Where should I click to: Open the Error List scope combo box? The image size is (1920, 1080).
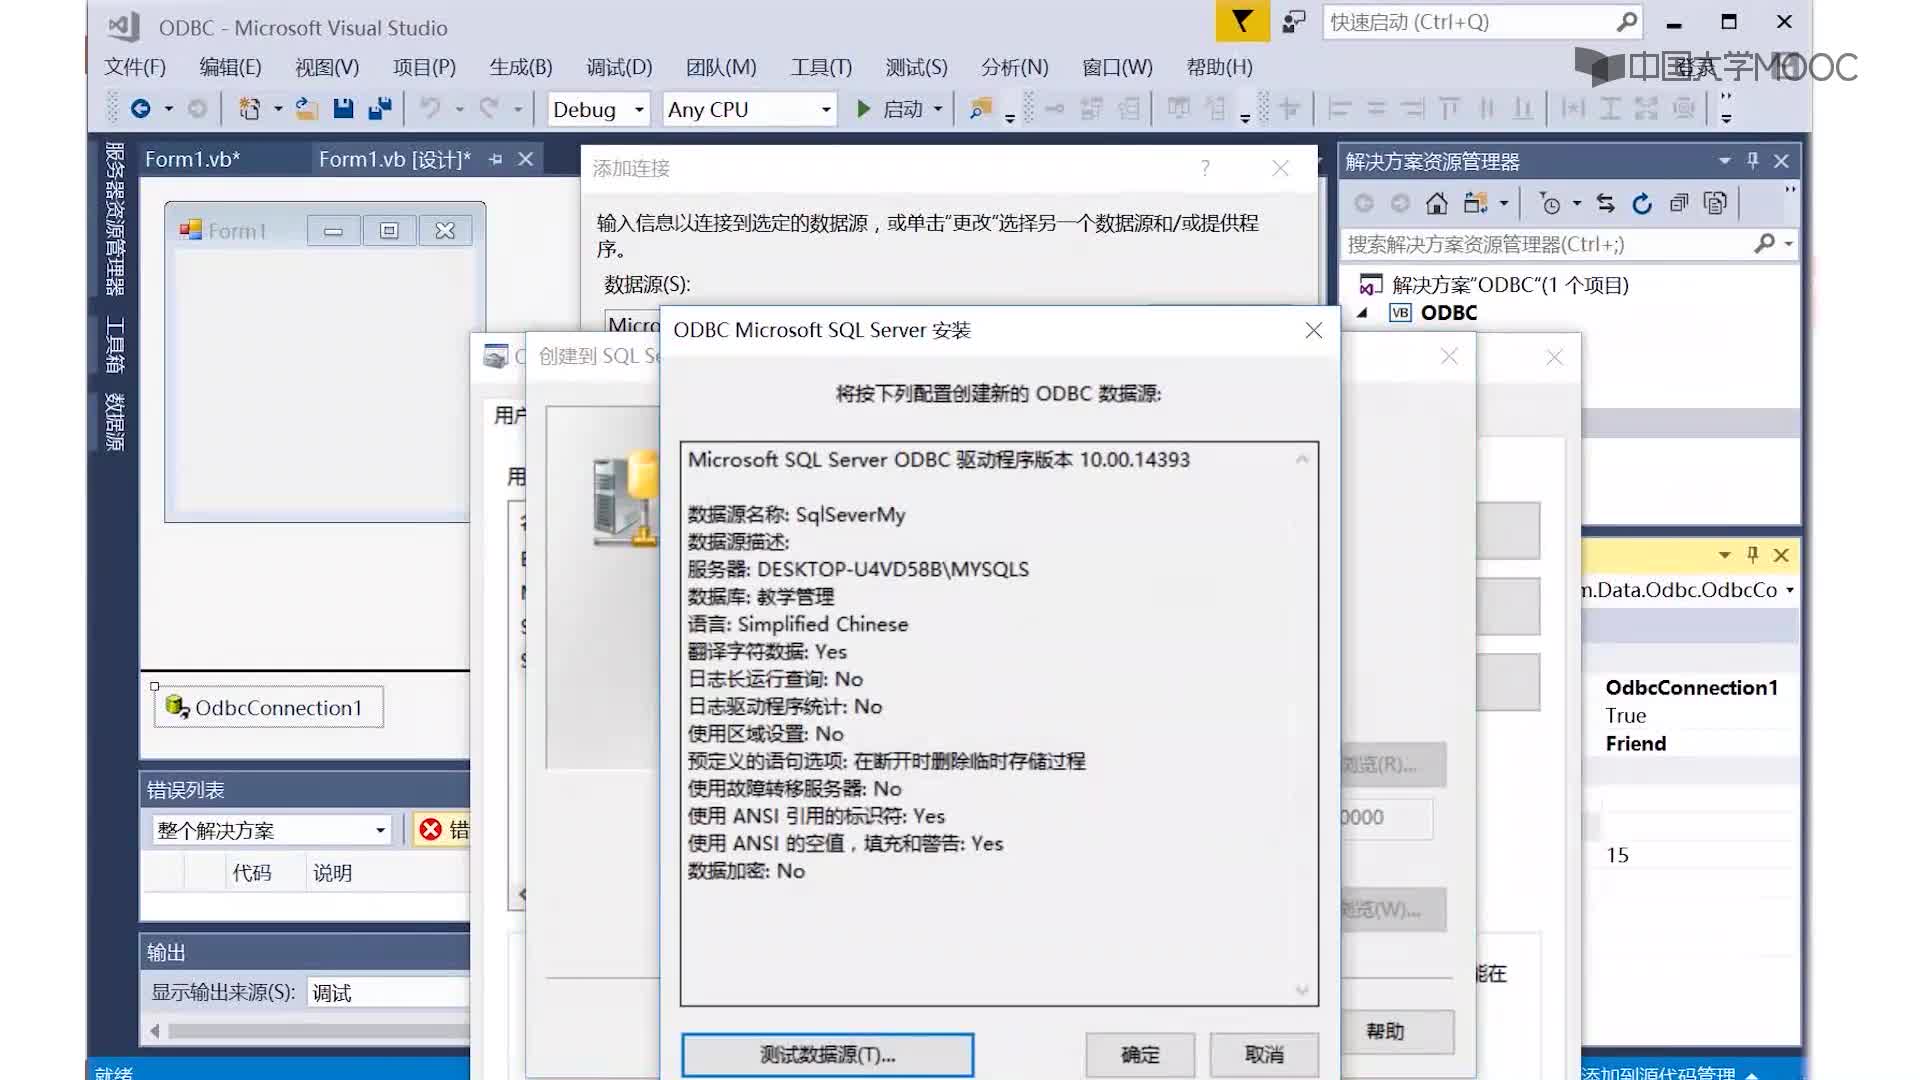(x=271, y=830)
